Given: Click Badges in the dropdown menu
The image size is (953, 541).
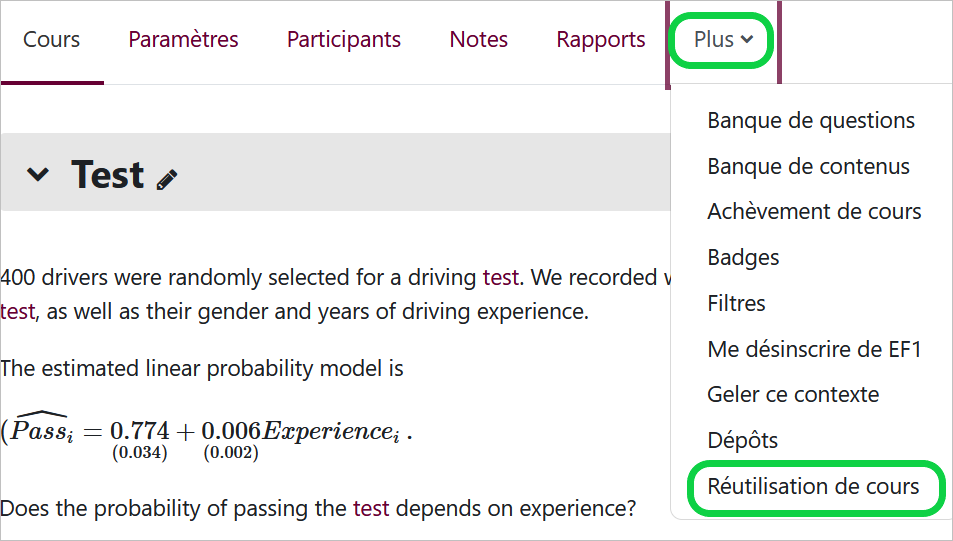Looking at the screenshot, I should (743, 257).
